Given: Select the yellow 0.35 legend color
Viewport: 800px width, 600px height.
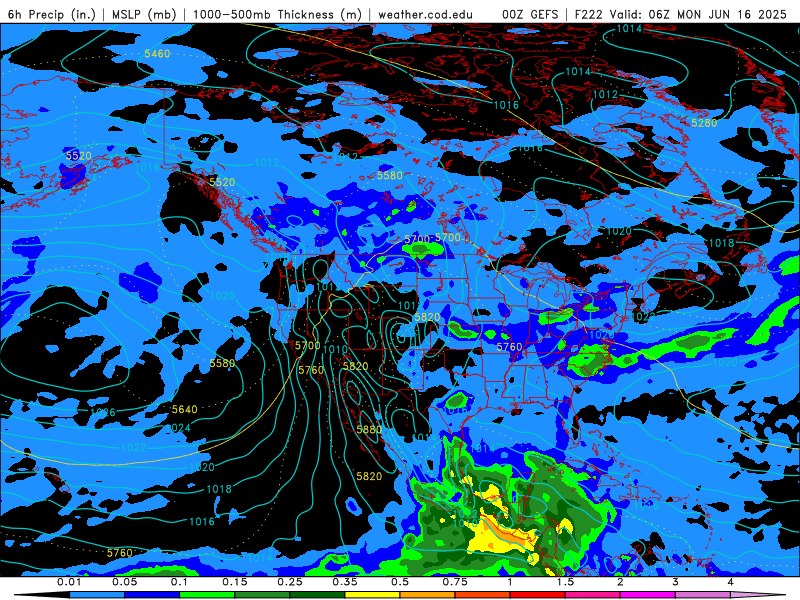Looking at the screenshot, I should click(x=372, y=595).
